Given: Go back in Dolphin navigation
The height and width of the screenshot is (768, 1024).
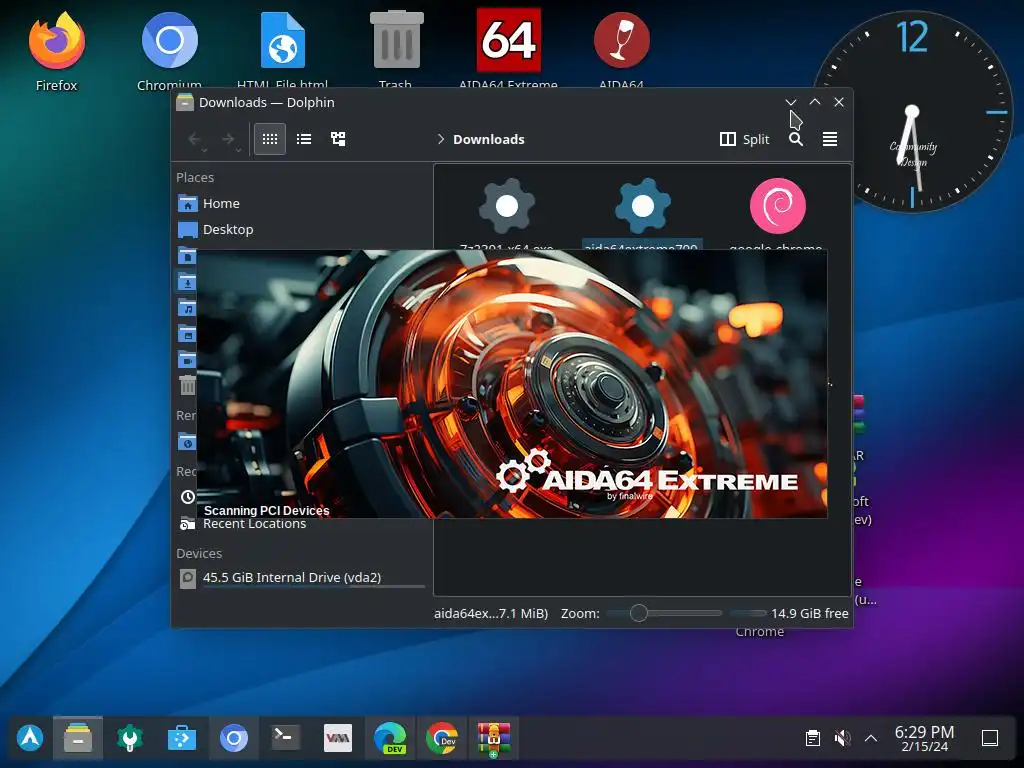Looking at the screenshot, I should (195, 139).
